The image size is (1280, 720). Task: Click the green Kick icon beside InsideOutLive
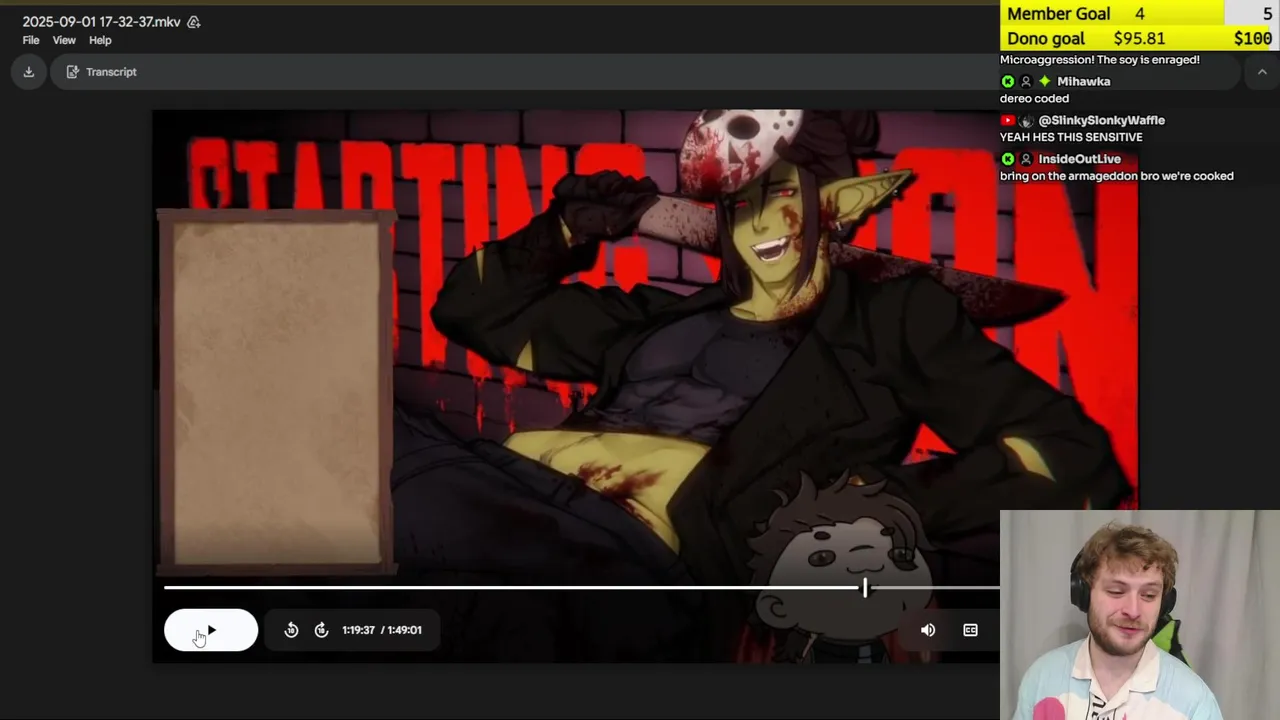1007,159
